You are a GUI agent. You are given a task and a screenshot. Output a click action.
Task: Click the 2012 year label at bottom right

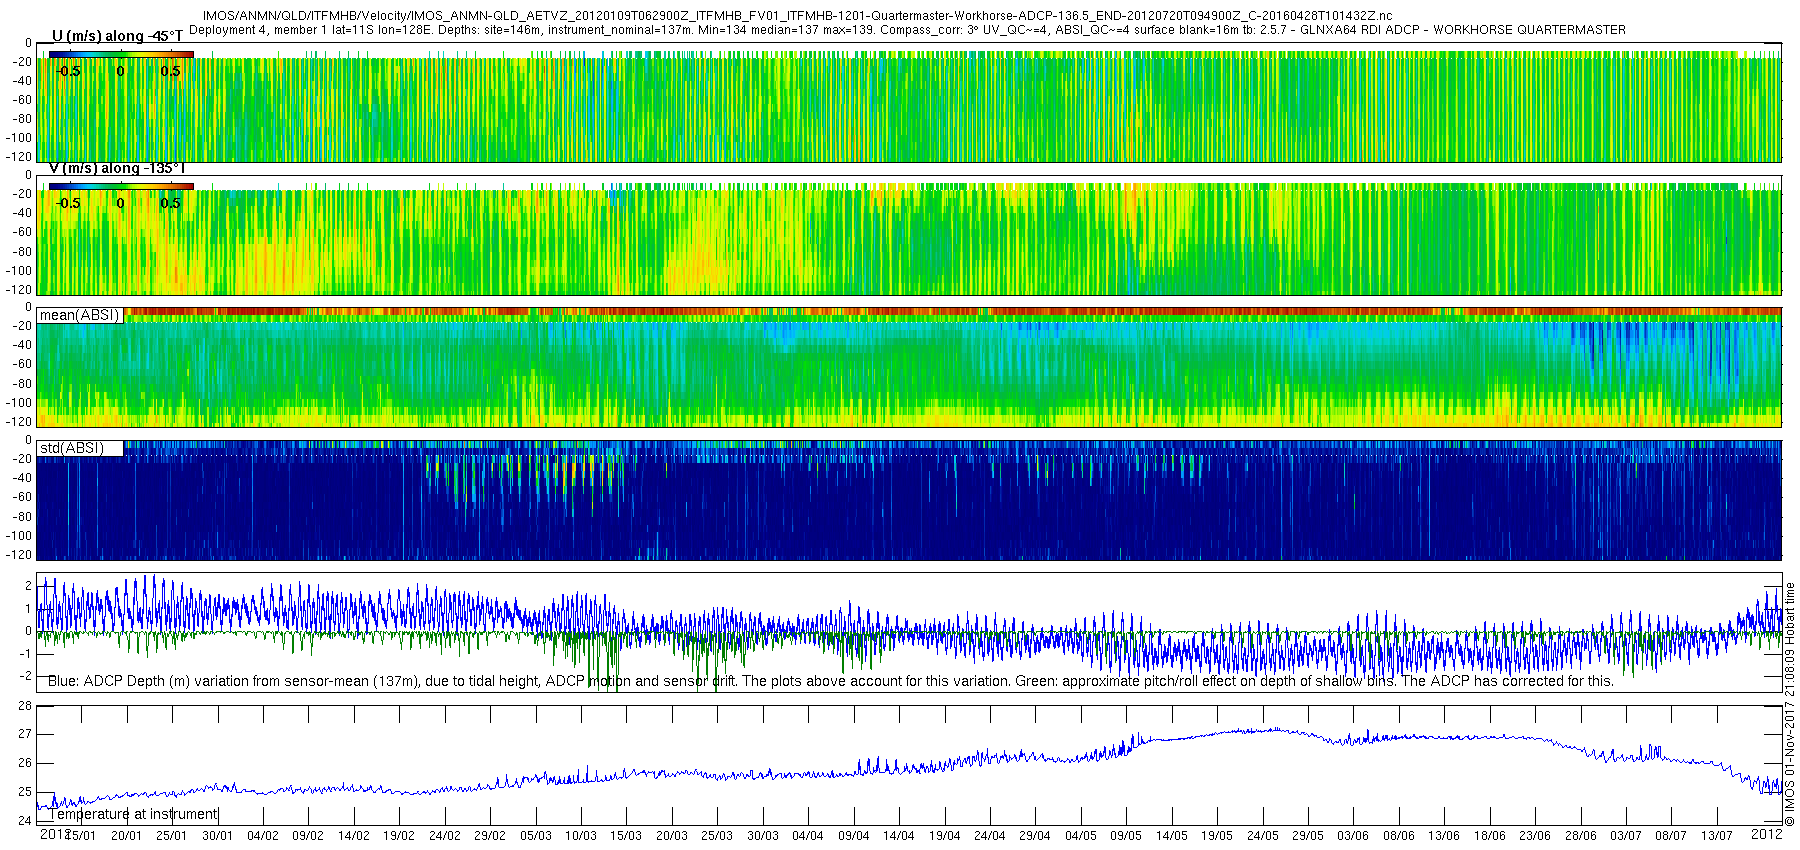tap(1766, 833)
